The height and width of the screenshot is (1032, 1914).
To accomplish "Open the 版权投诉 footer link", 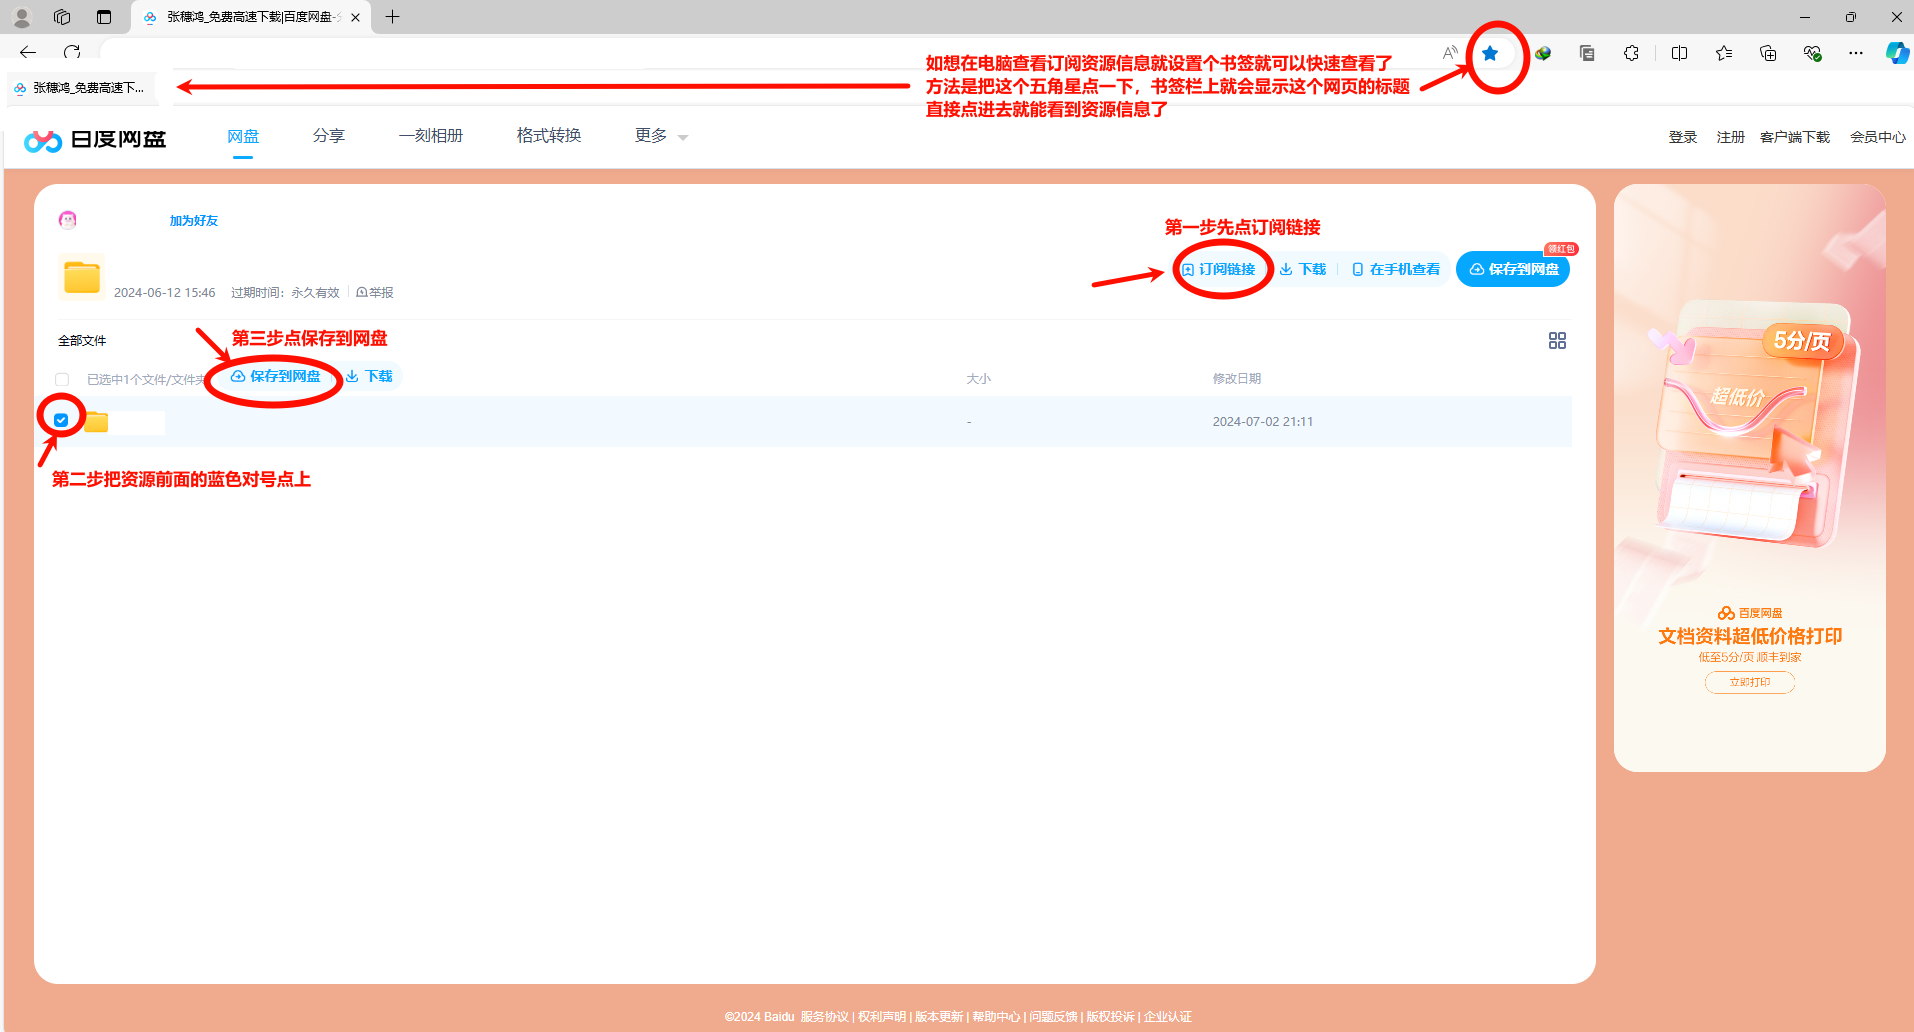I will [x=1111, y=1017].
